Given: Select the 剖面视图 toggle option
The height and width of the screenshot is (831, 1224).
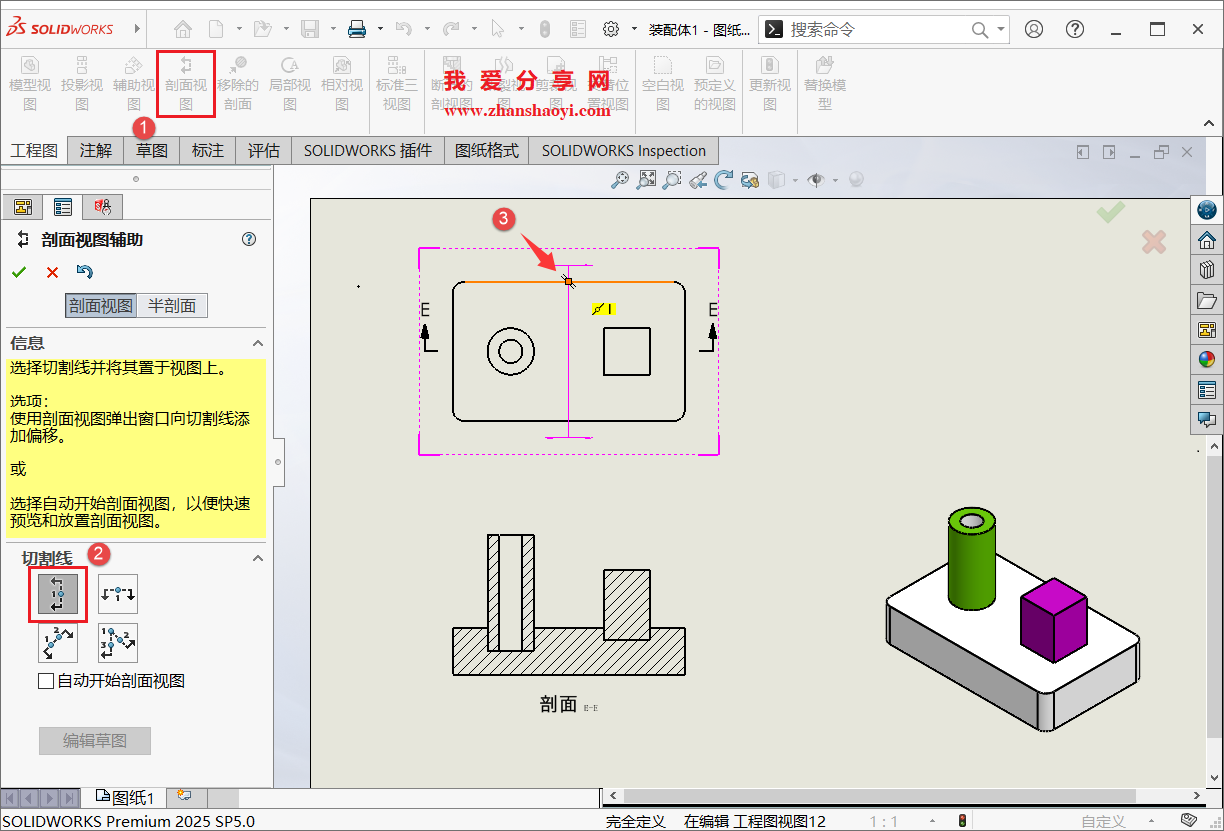Looking at the screenshot, I should tap(101, 306).
